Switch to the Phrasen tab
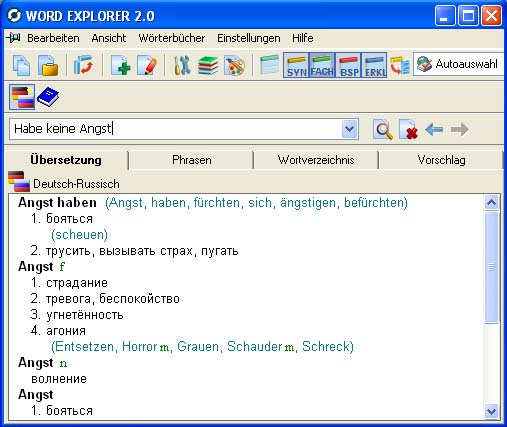 tap(191, 160)
